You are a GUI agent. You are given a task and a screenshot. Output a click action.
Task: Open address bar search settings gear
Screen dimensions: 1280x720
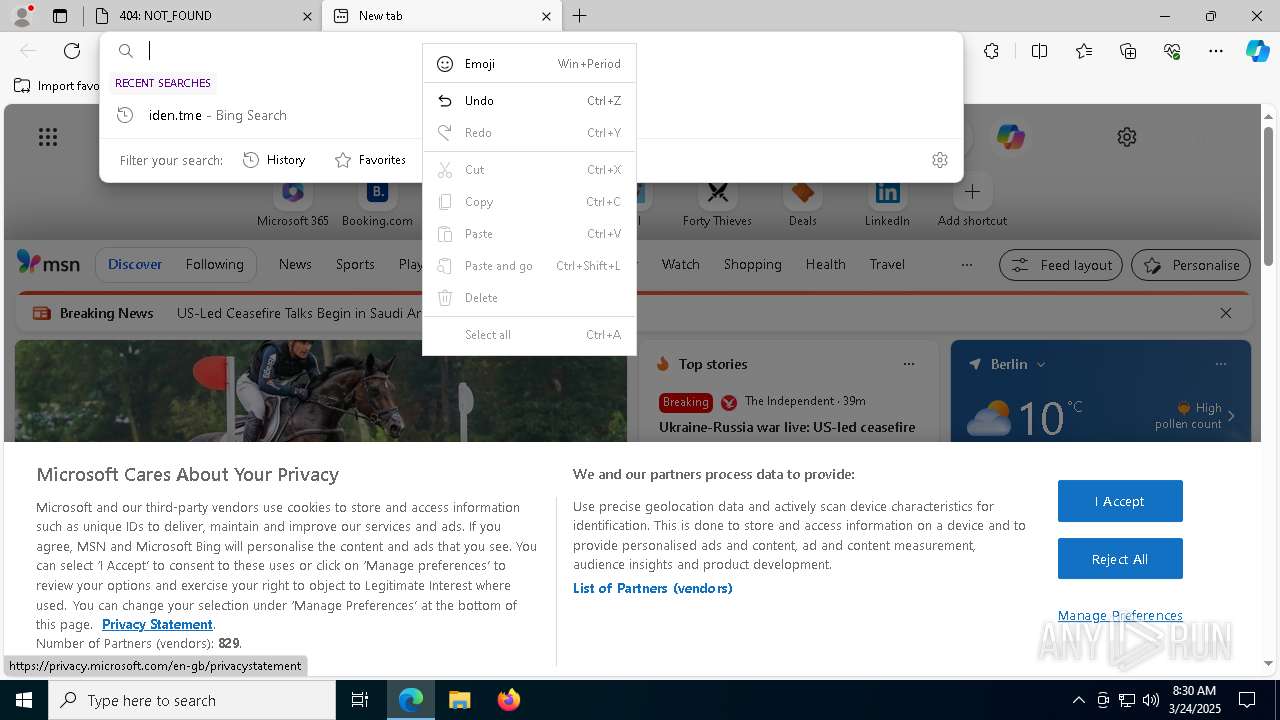(940, 160)
